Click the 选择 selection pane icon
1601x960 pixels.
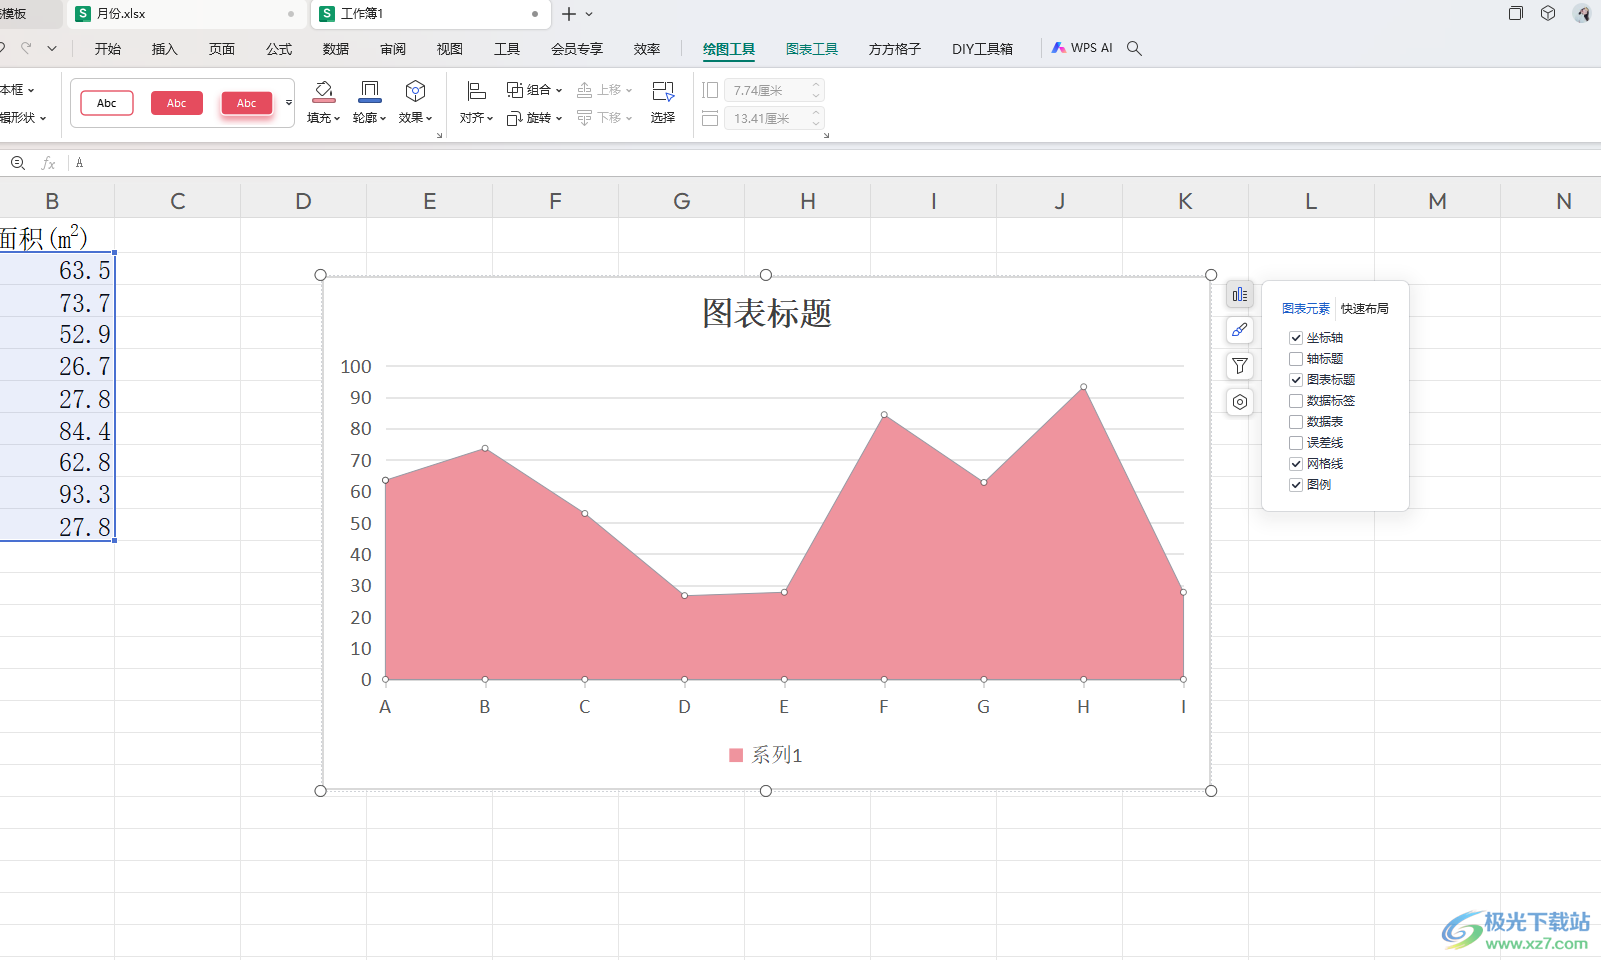click(x=663, y=92)
